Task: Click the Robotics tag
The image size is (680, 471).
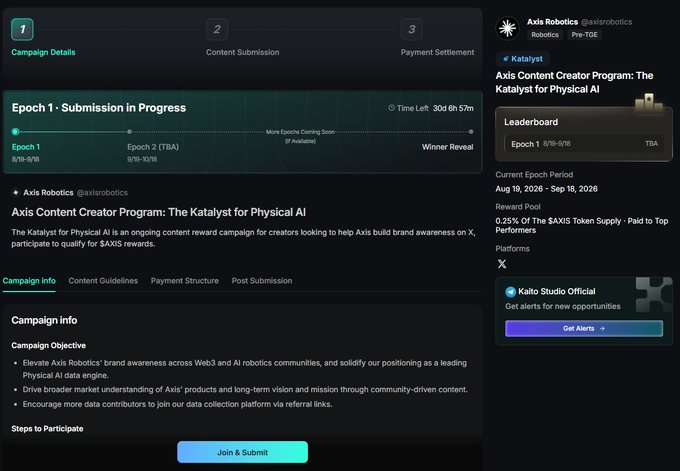Action: point(545,35)
